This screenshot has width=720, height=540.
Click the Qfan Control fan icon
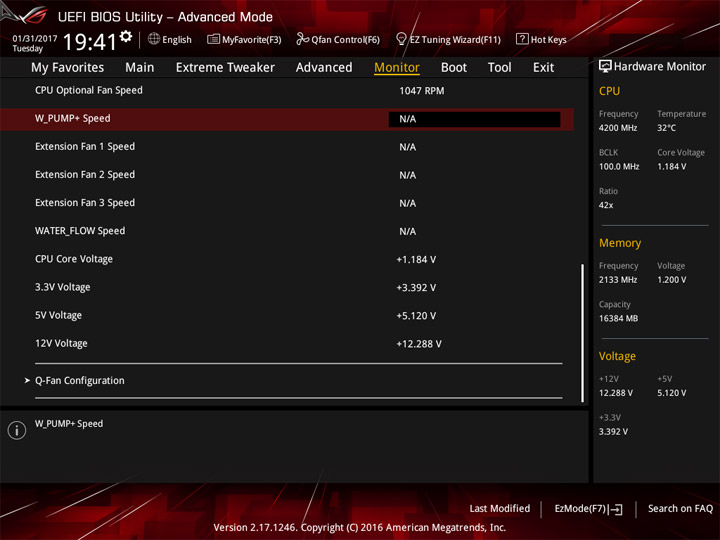(302, 39)
